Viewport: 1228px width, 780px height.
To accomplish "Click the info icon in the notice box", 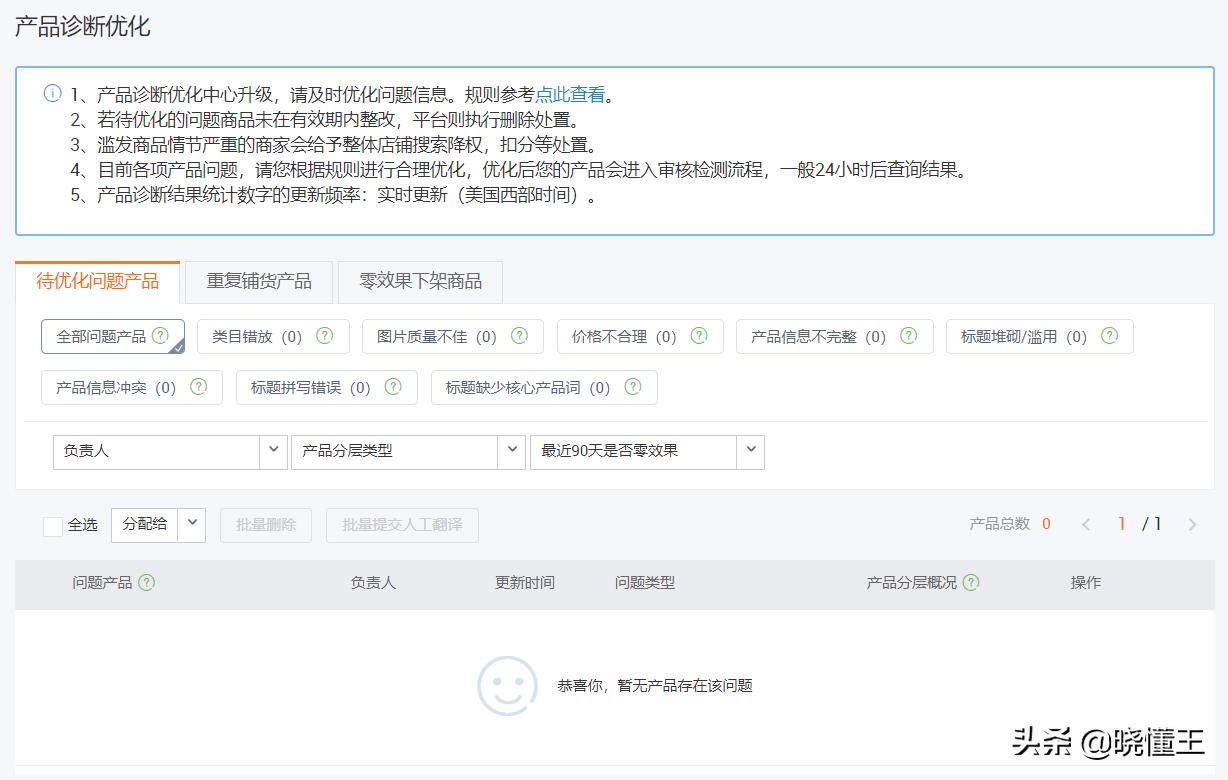I will pyautogui.click(x=52, y=92).
